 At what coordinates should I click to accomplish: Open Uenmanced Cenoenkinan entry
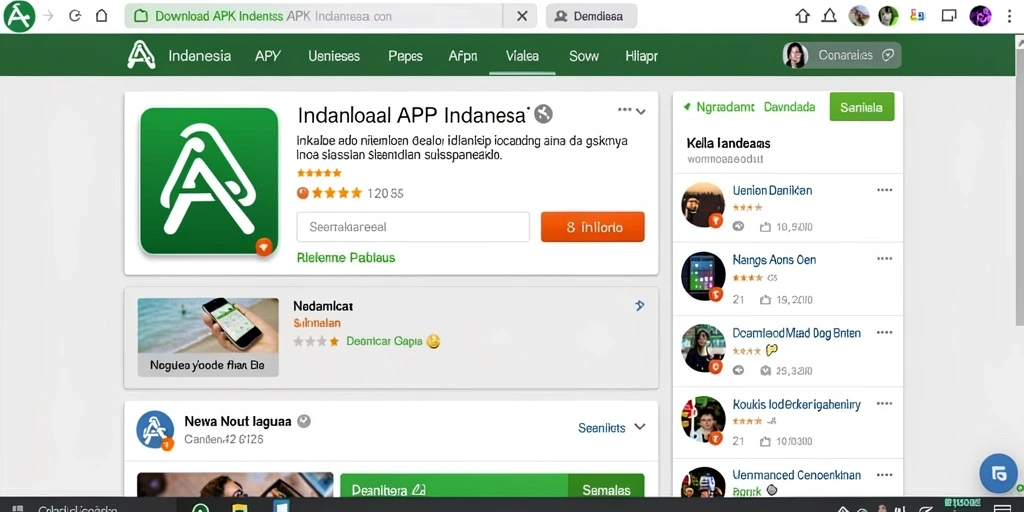(796, 475)
